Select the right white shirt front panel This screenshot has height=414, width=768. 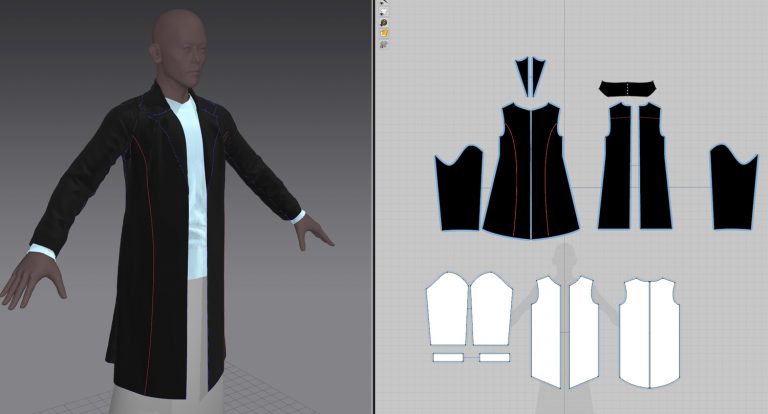[x=584, y=333]
